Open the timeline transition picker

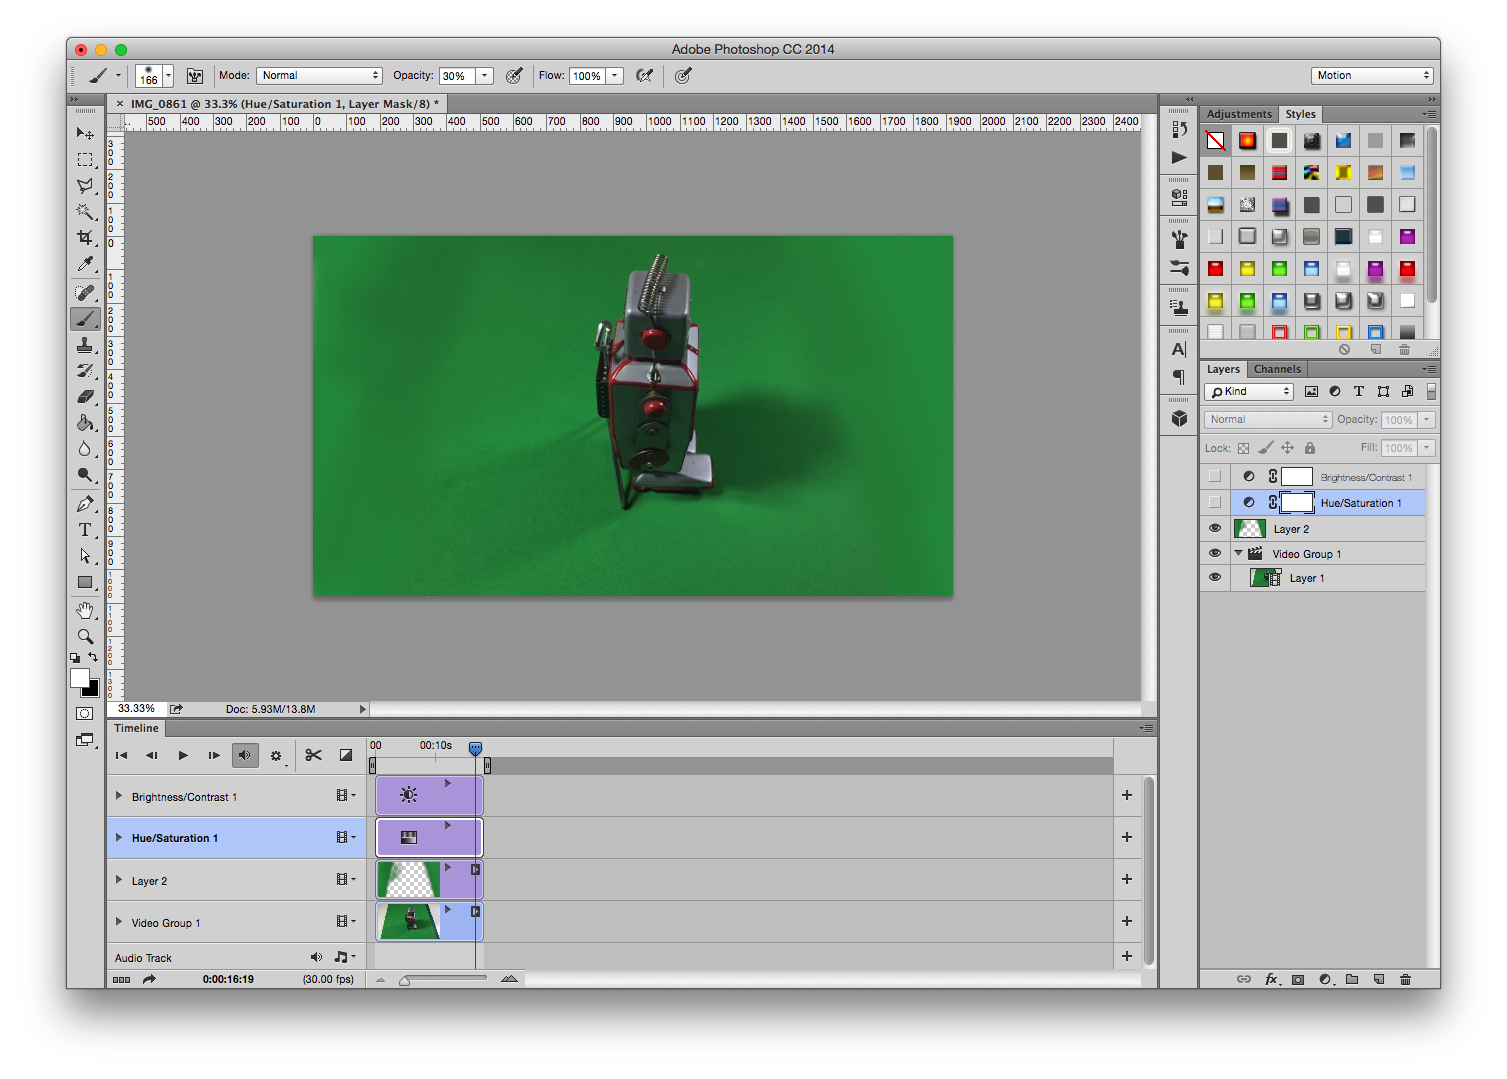click(346, 755)
